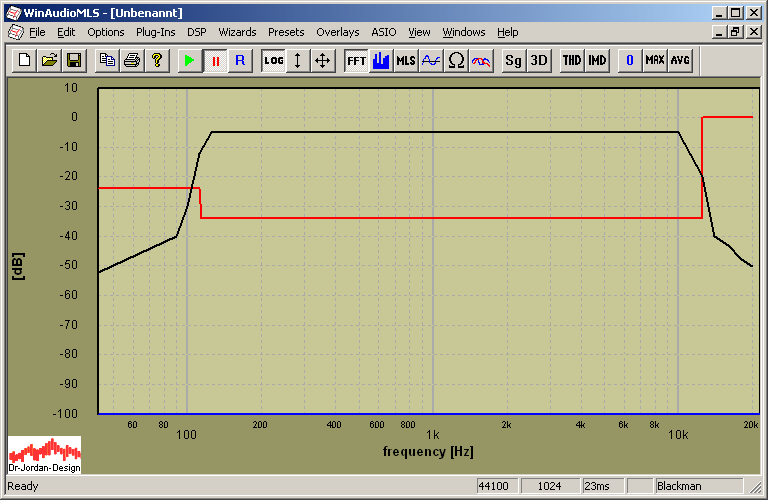
Task: Open the Wizards menu
Action: (237, 32)
